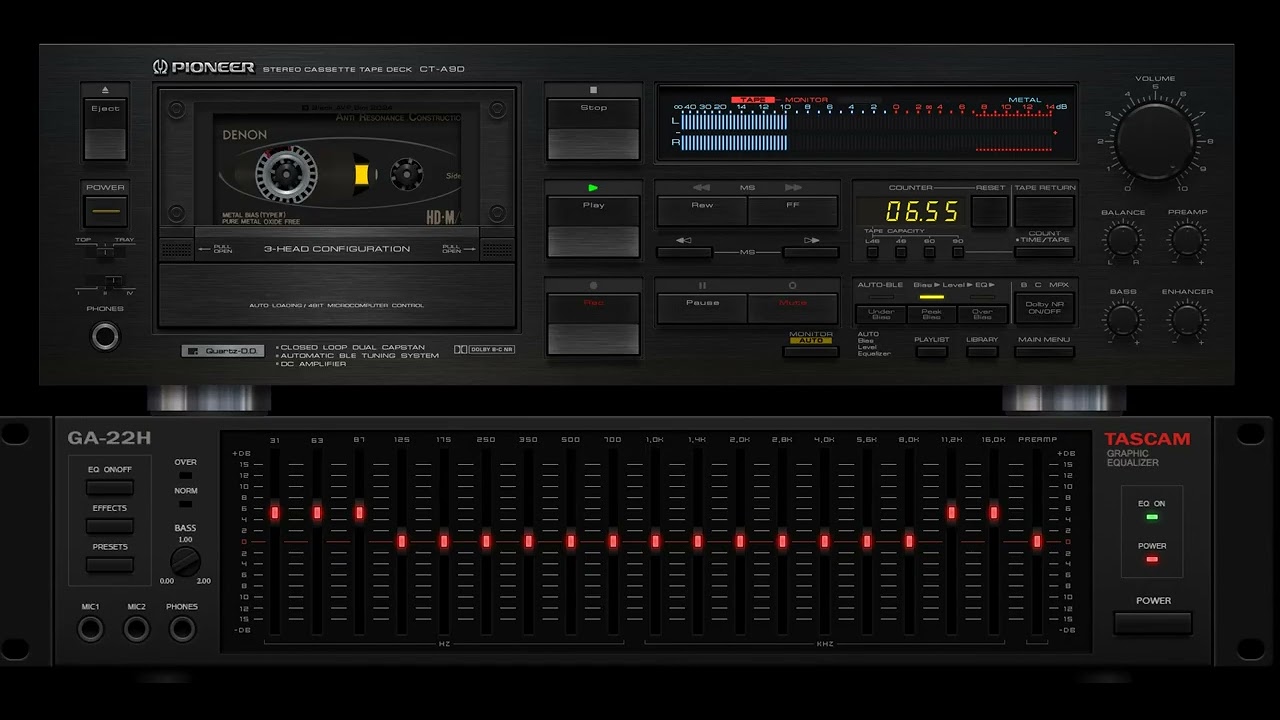Toggle EQ ON/OFF on the equalizer
Image resolution: width=1280 pixels, height=720 pixels.
[109, 487]
